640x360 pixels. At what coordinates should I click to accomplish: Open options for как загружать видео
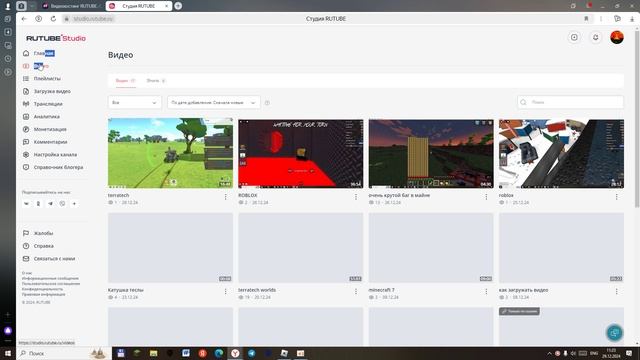(616, 291)
